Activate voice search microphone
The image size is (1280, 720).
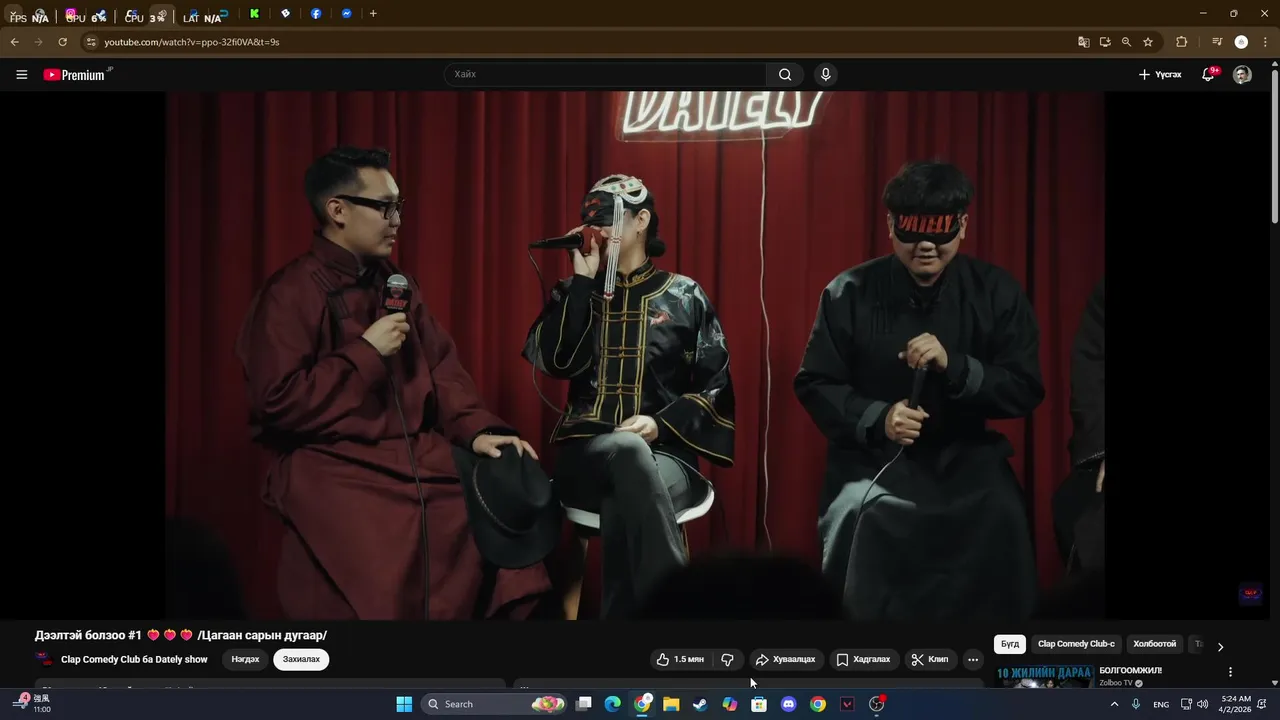825,75
